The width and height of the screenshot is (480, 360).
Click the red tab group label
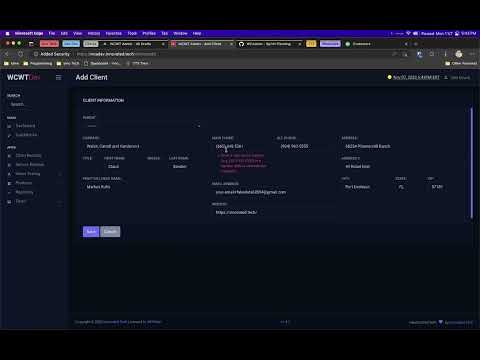[49, 44]
